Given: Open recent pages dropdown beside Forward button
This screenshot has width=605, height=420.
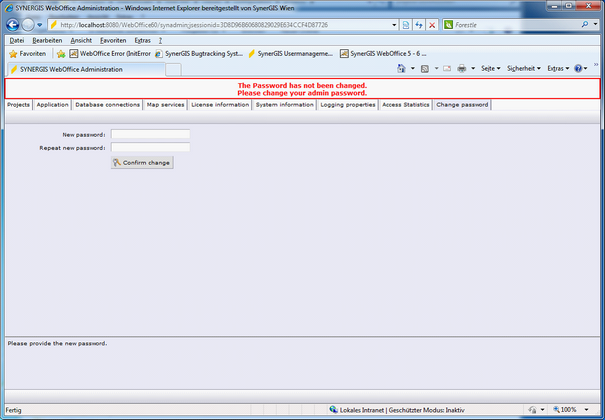Looking at the screenshot, I should [39, 25].
